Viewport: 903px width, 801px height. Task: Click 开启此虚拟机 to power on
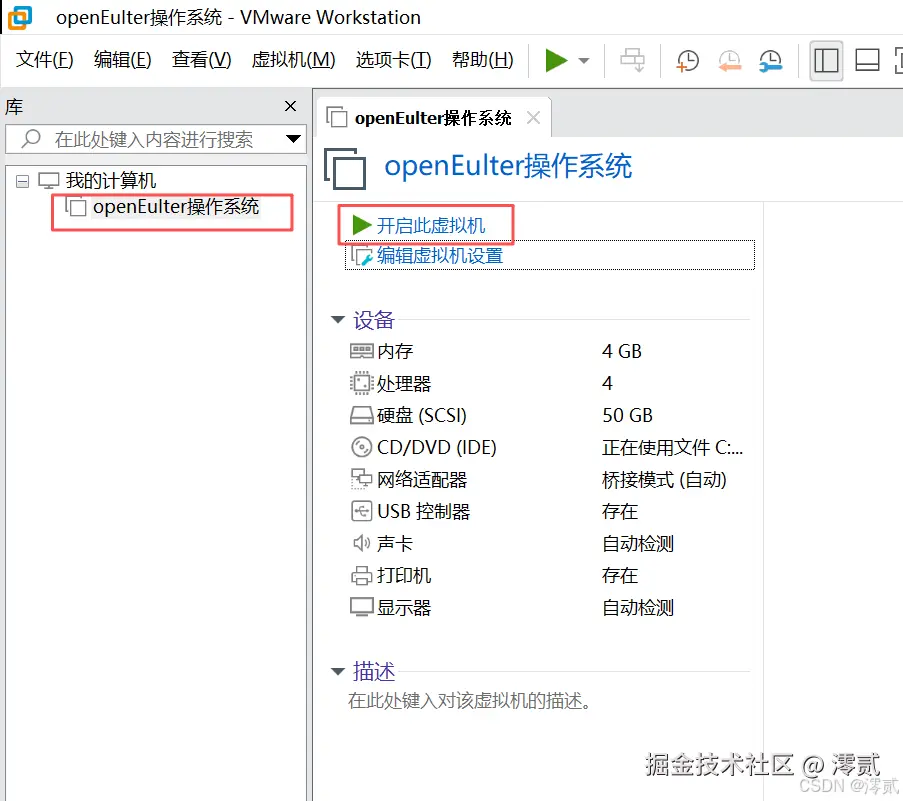pyautogui.click(x=430, y=225)
